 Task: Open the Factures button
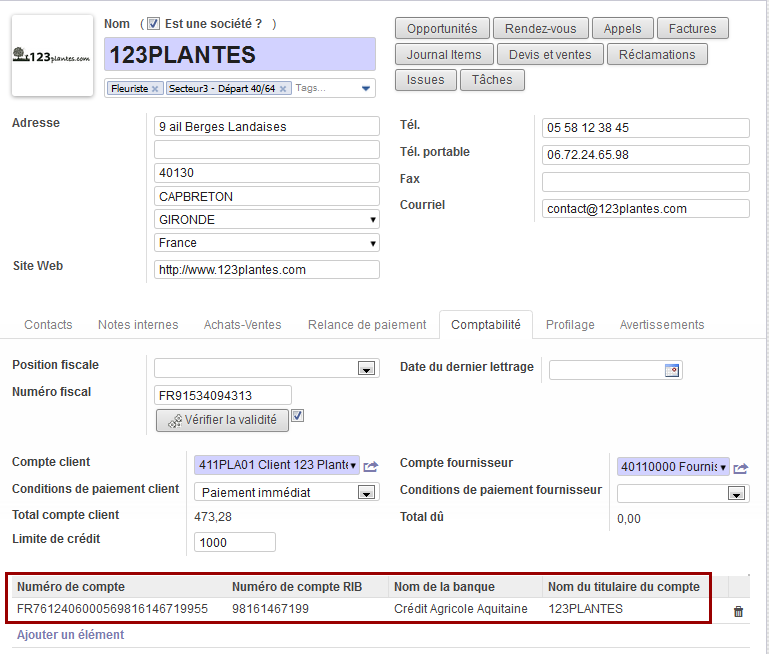point(692,28)
